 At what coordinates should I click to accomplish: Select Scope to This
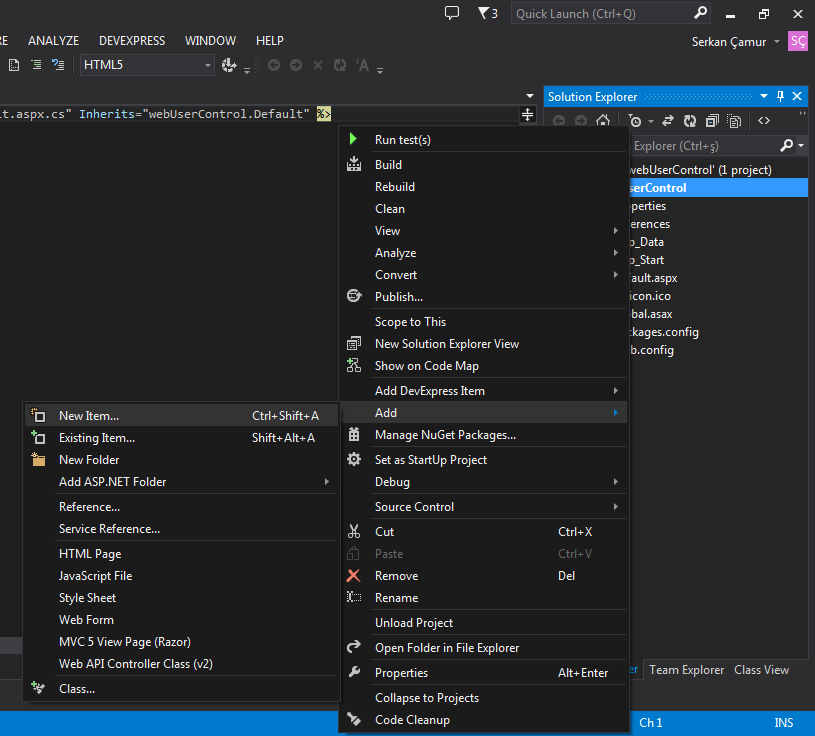483,322
